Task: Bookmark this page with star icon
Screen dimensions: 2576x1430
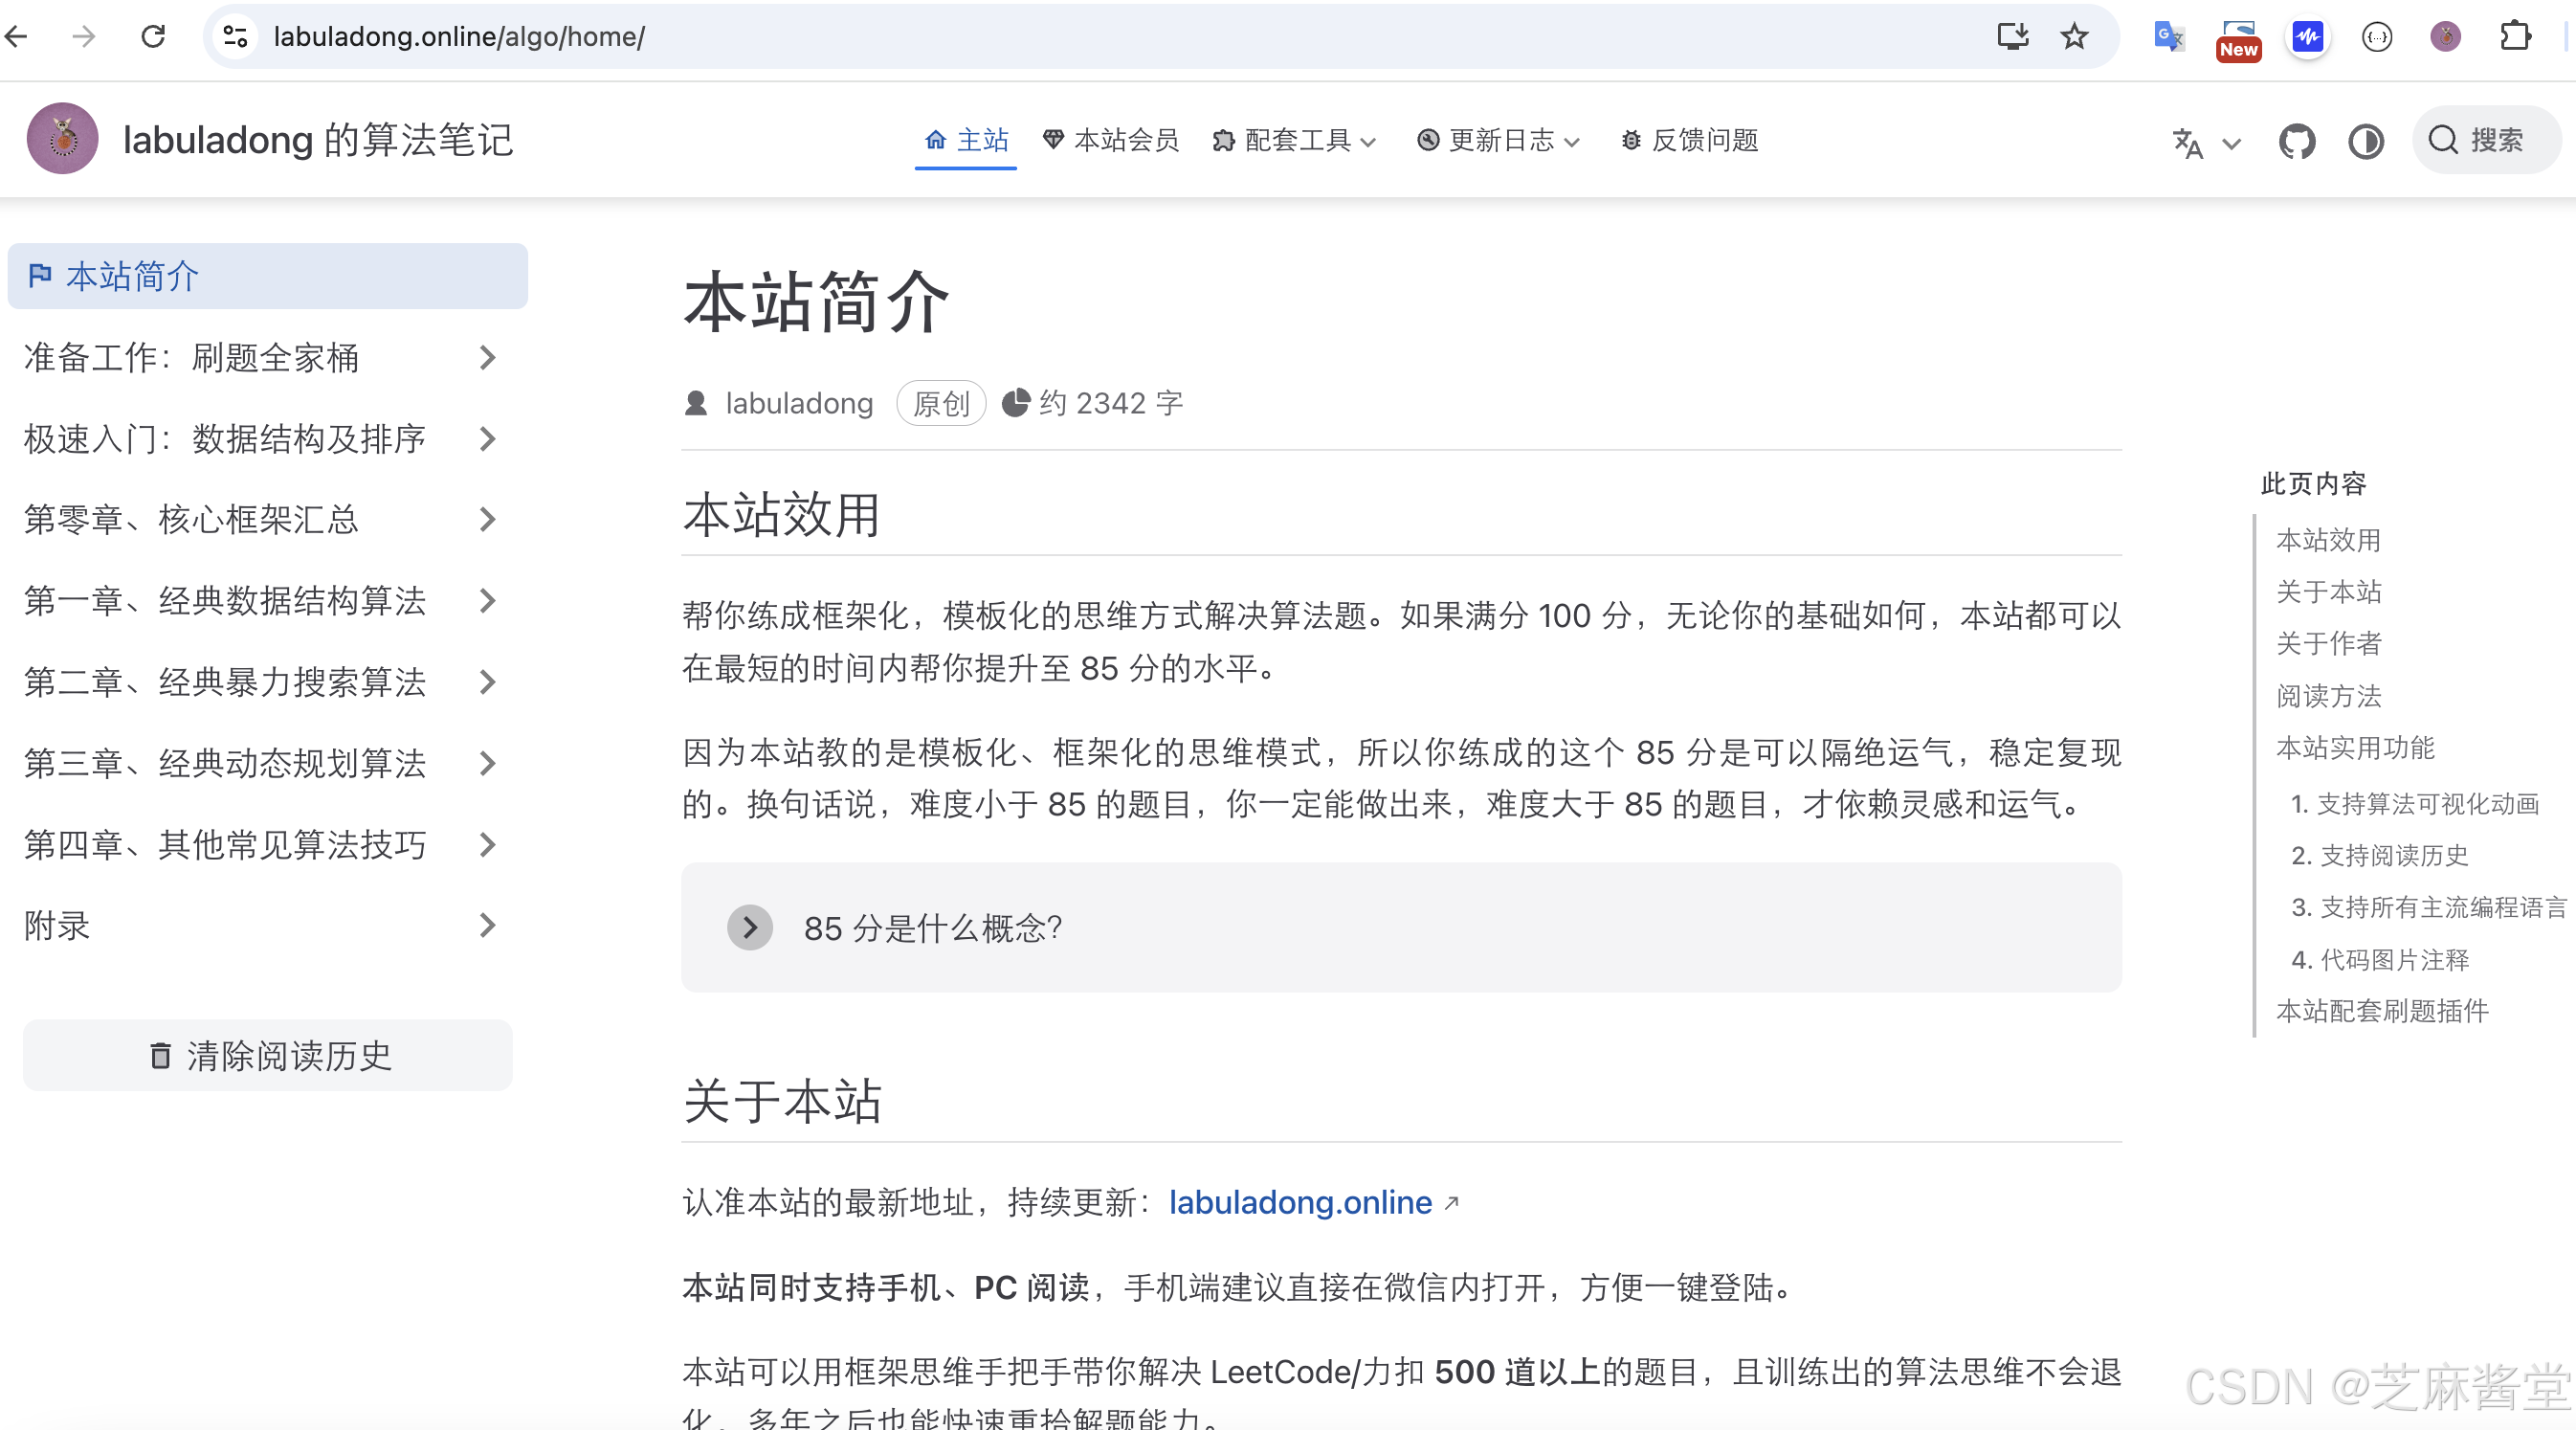Action: [x=2074, y=37]
